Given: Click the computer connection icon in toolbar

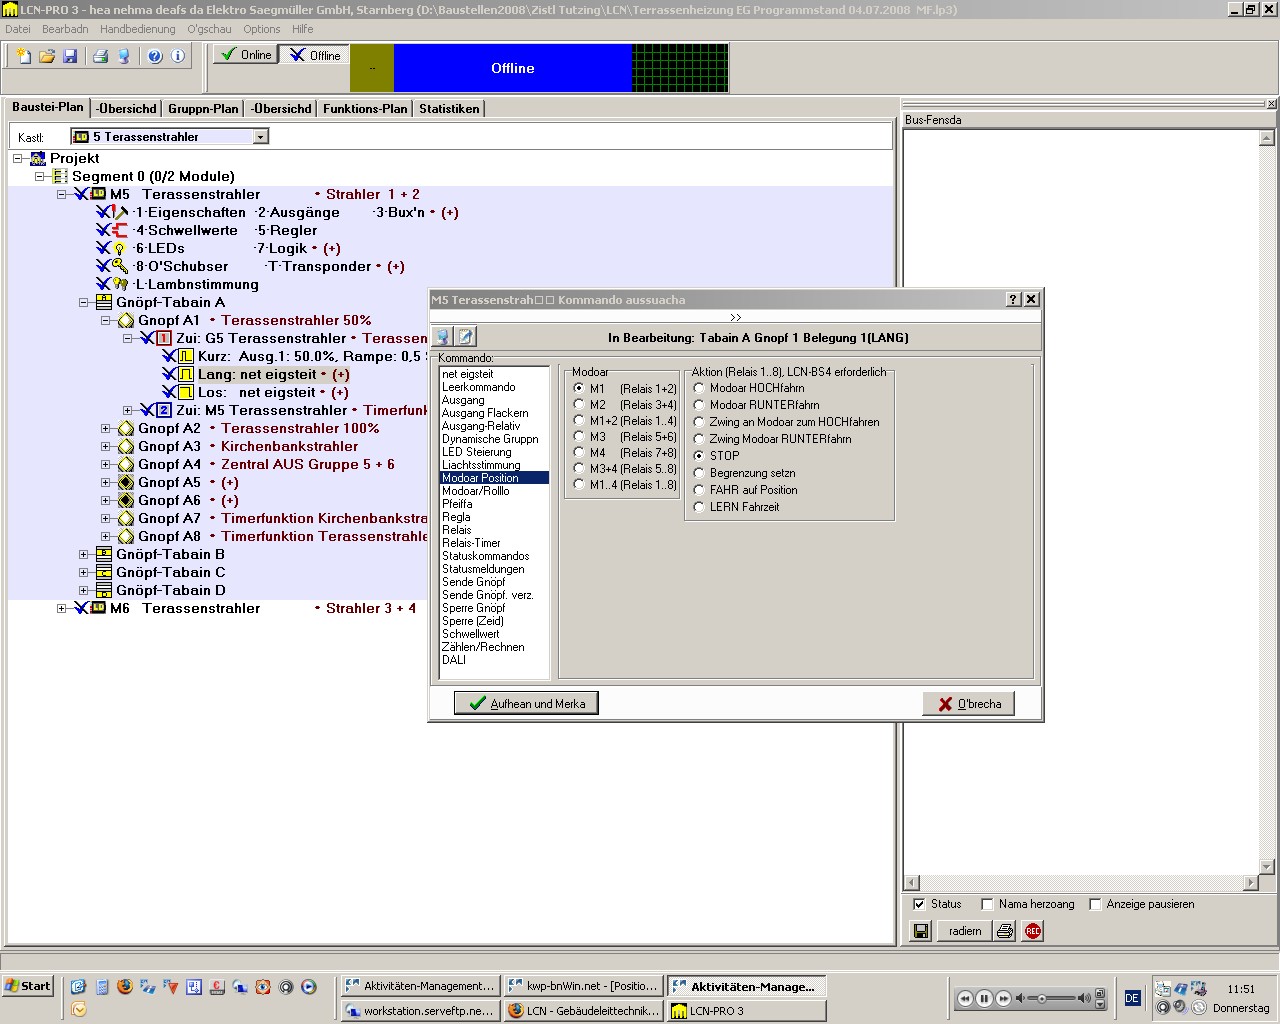Looking at the screenshot, I should (x=123, y=56).
